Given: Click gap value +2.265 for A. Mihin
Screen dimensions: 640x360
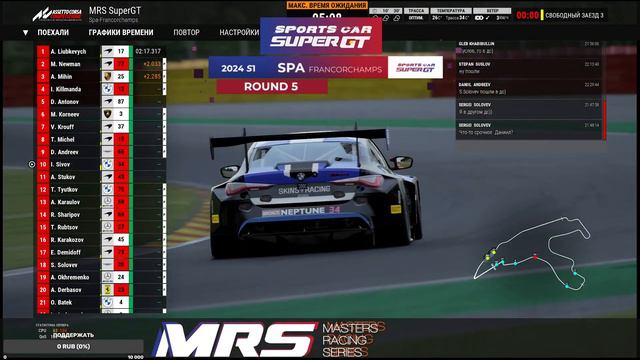Looking at the screenshot, I should click(x=152, y=77).
